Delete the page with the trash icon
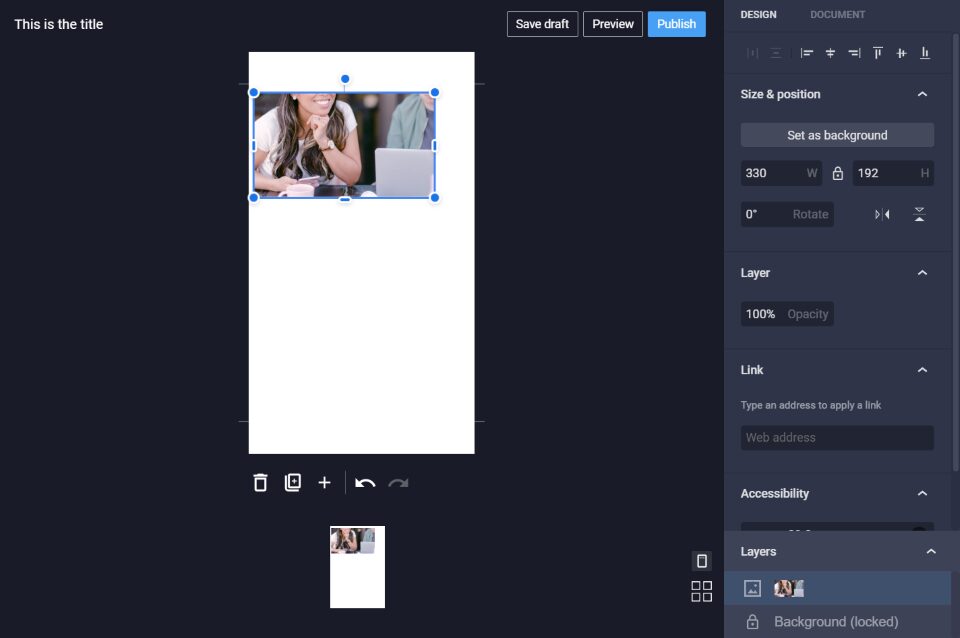This screenshot has width=960, height=638. pyautogui.click(x=260, y=483)
